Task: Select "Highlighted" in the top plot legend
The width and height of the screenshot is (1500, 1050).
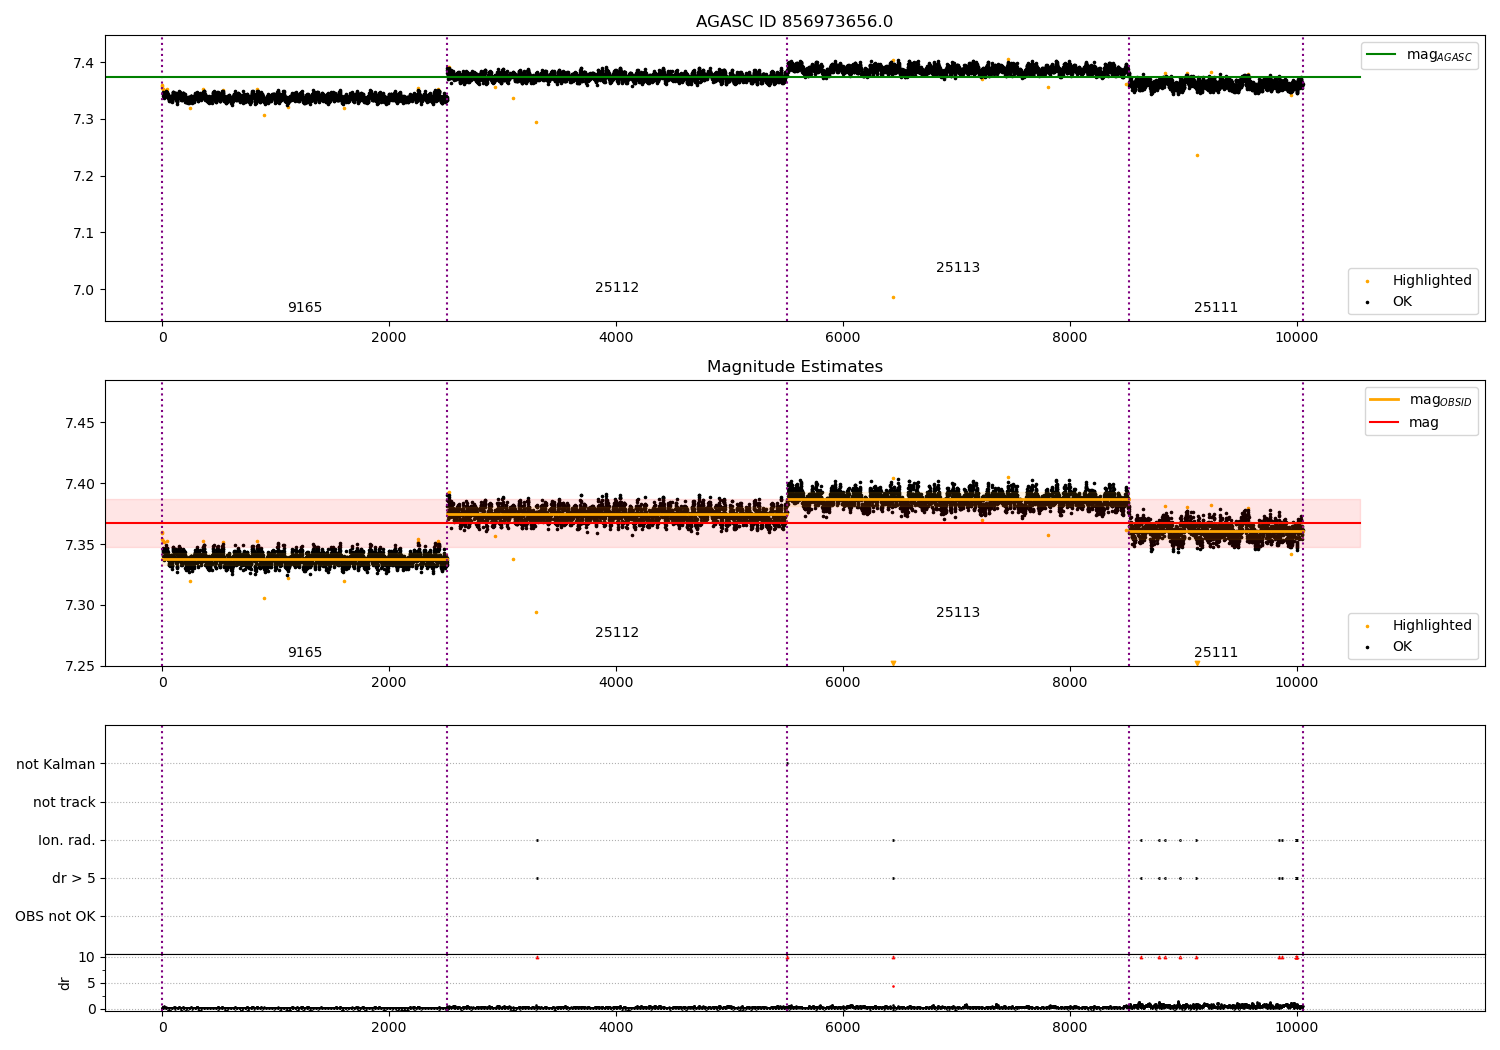Action: click(x=1419, y=281)
